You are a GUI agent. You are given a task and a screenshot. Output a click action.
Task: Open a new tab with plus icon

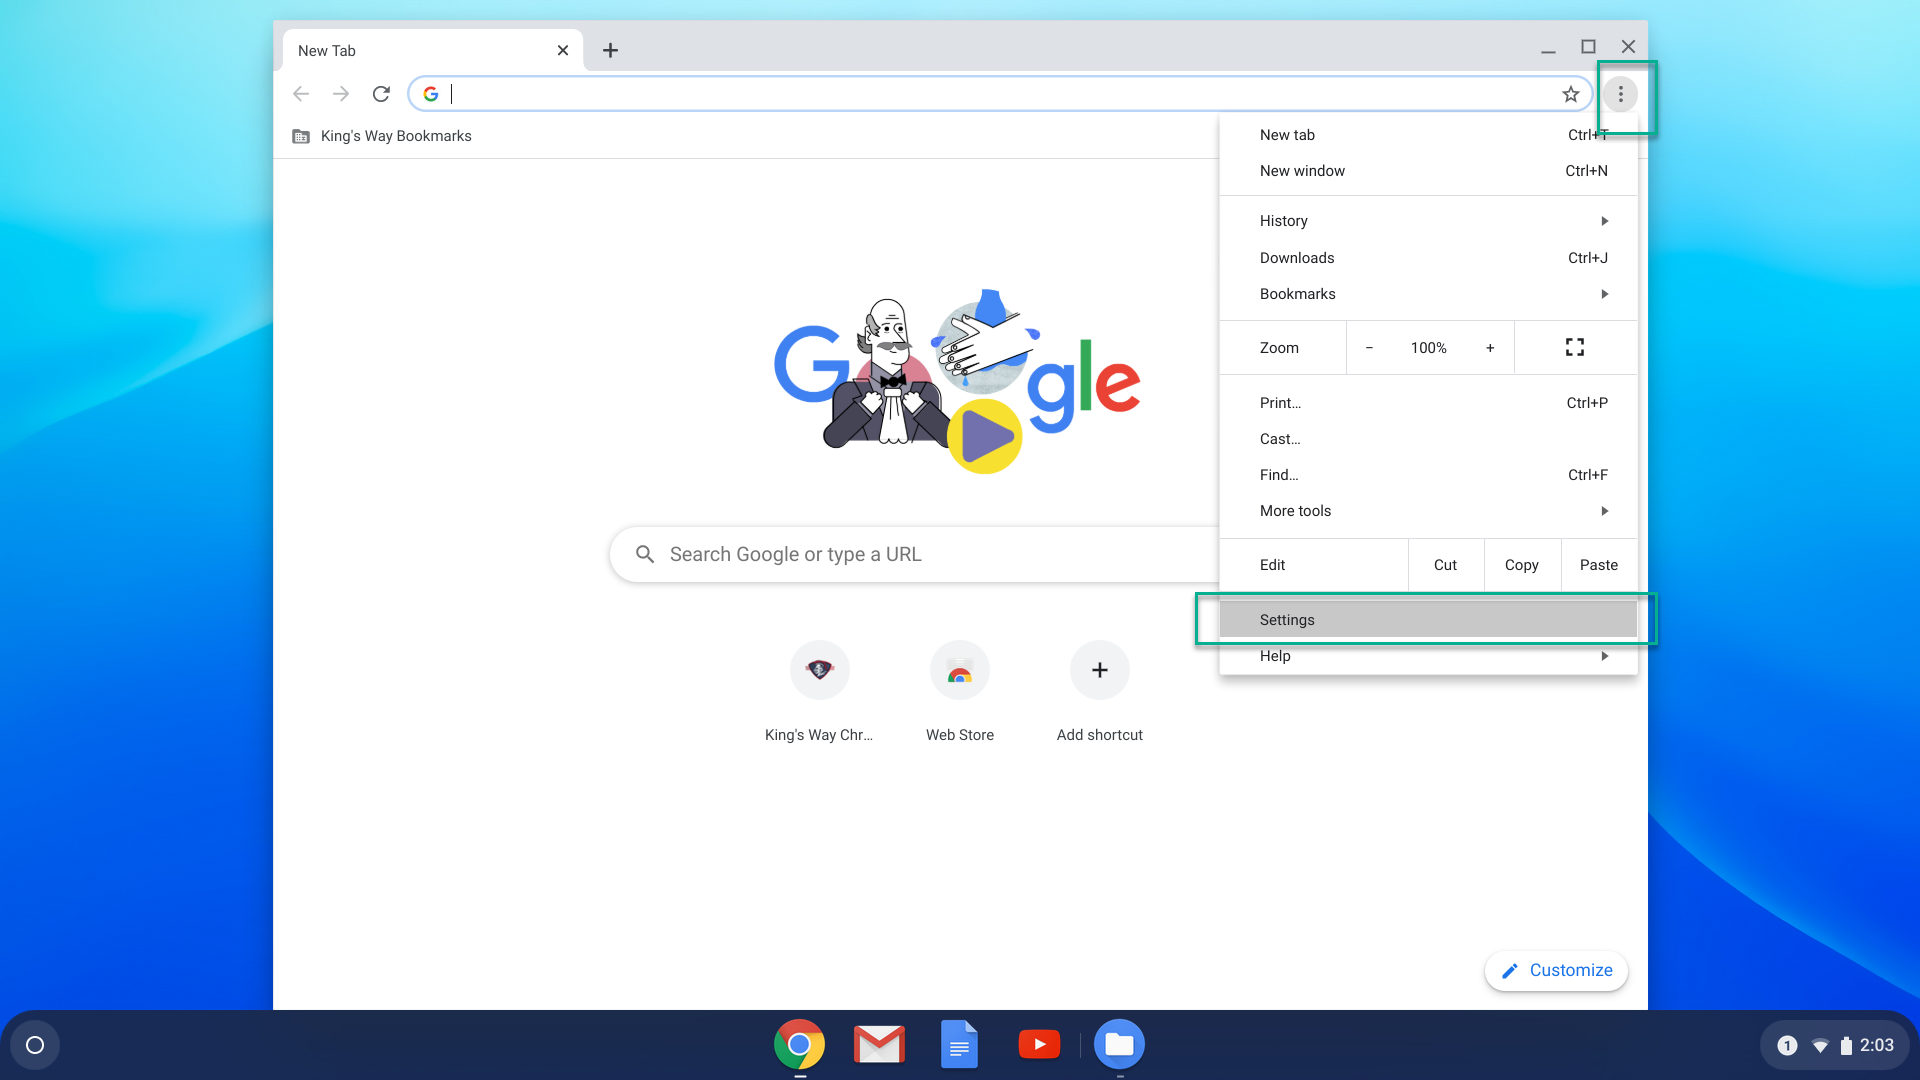610,50
